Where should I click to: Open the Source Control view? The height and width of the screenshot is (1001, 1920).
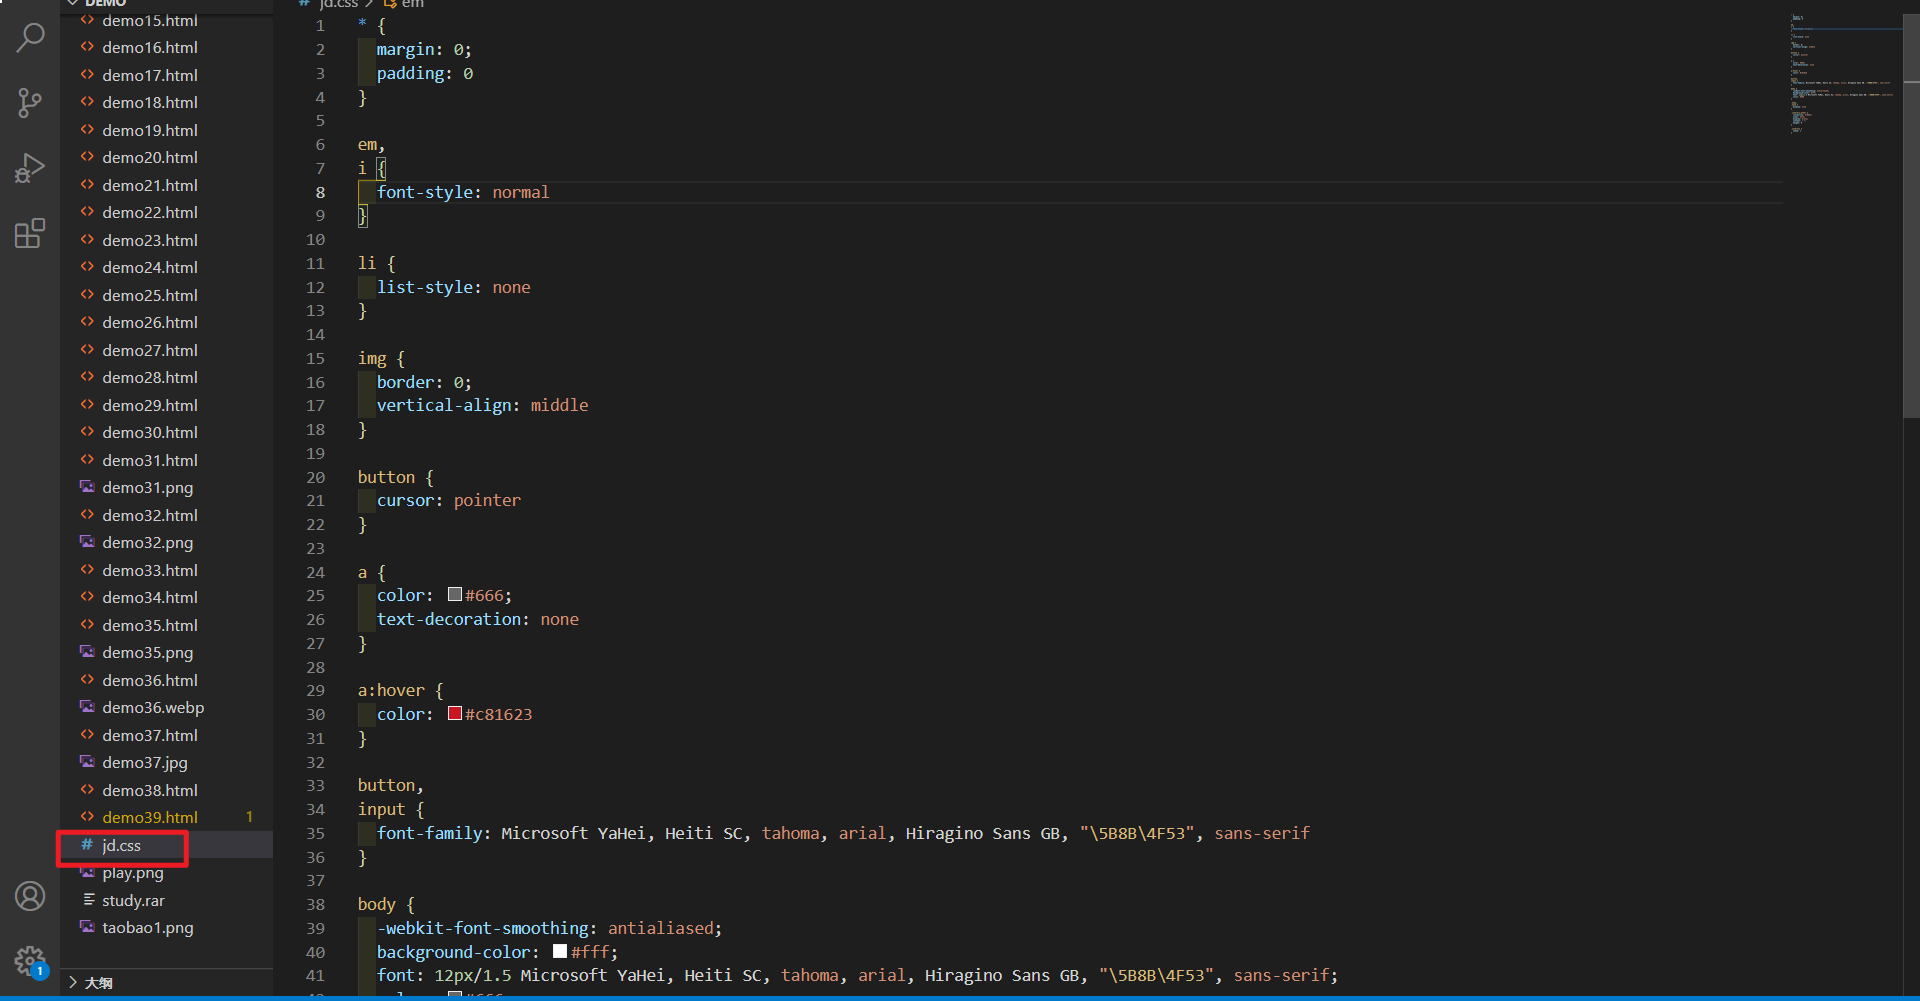click(30, 102)
